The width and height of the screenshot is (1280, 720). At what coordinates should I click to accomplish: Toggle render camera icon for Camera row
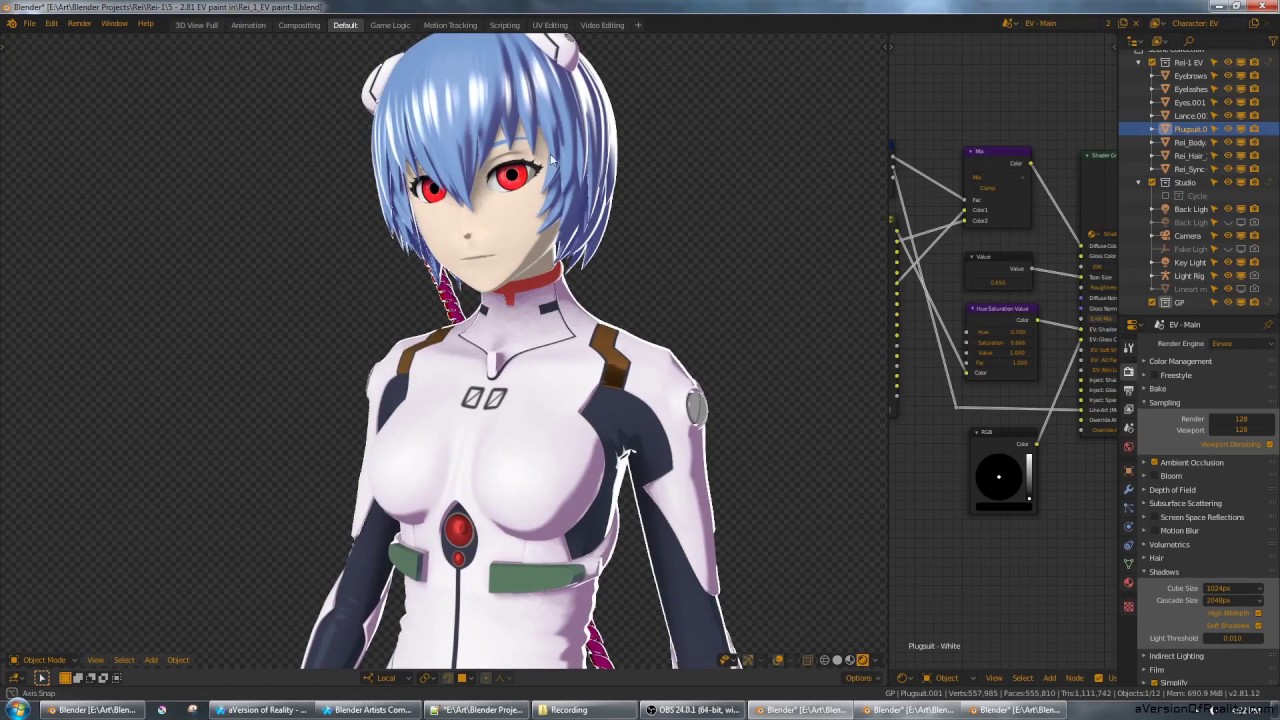pyautogui.click(x=1254, y=236)
